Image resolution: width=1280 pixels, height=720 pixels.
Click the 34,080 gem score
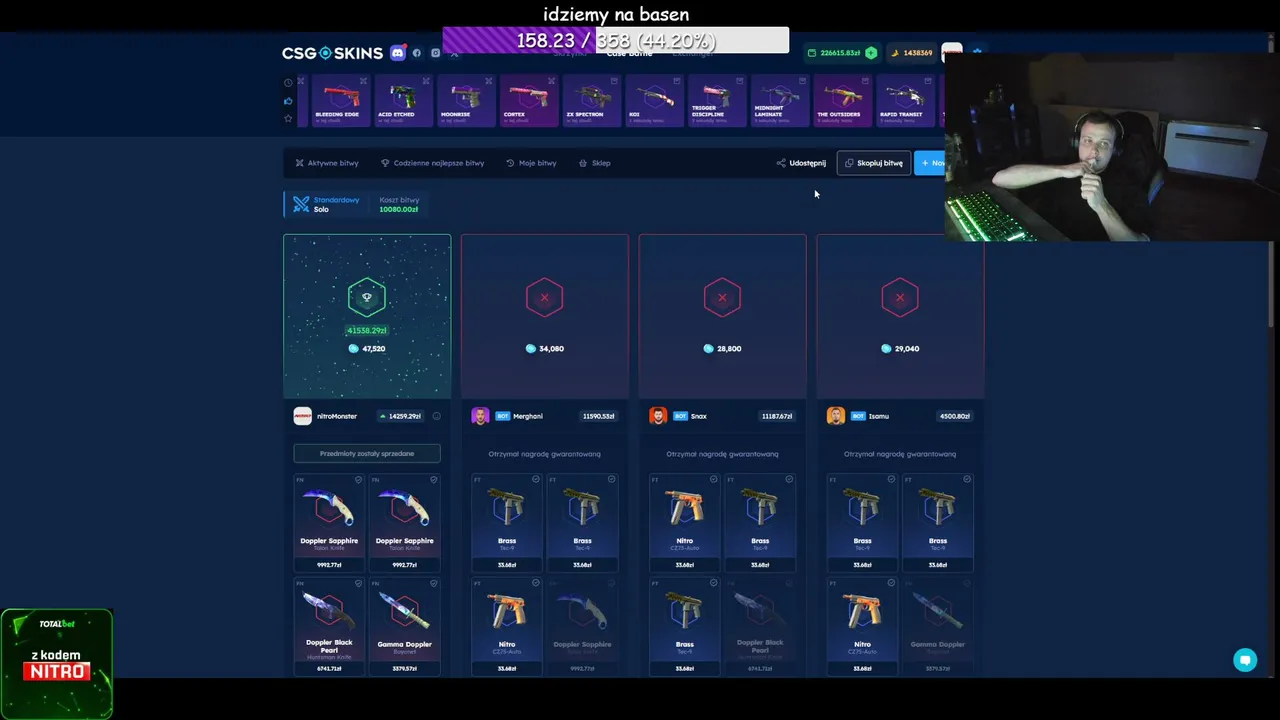(x=545, y=349)
